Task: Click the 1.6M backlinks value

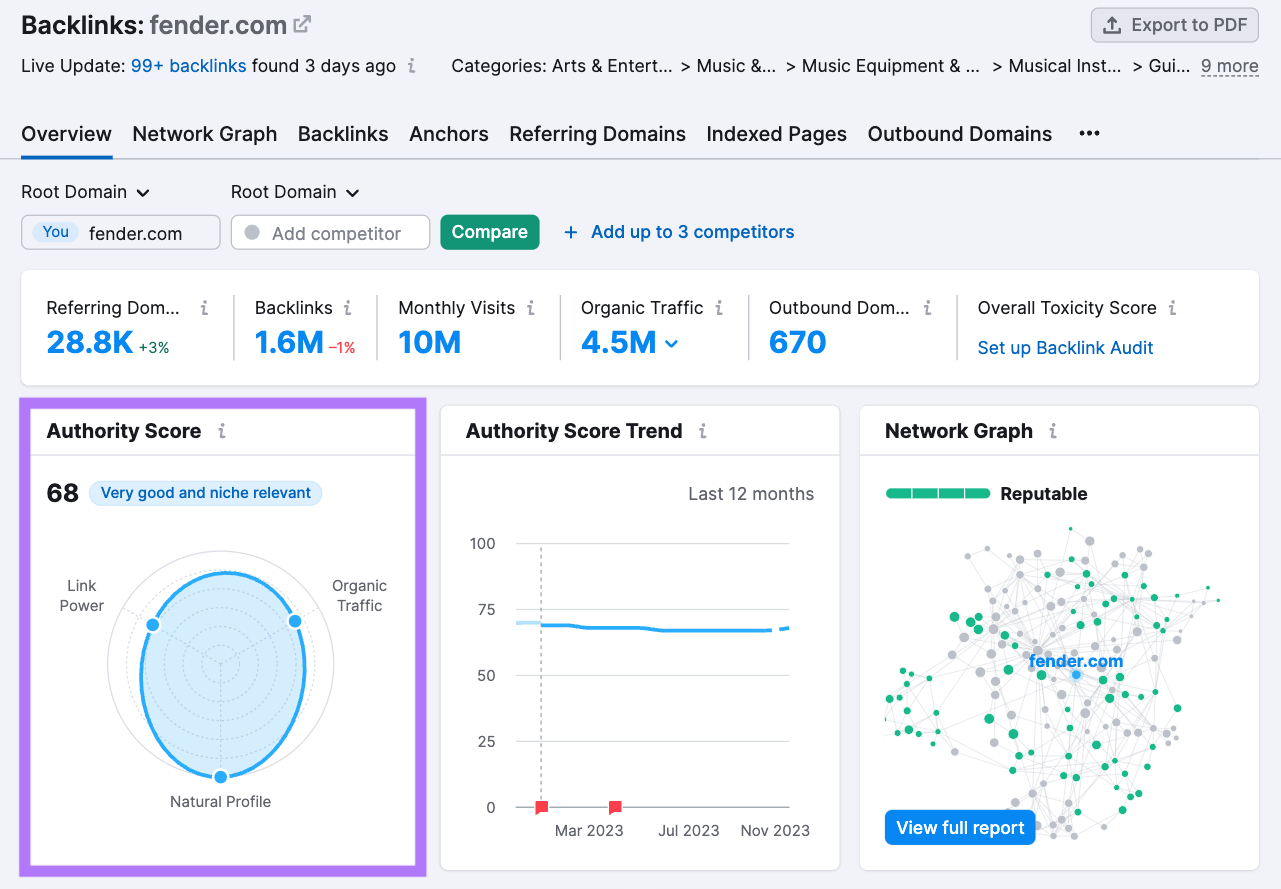Action: click(289, 343)
